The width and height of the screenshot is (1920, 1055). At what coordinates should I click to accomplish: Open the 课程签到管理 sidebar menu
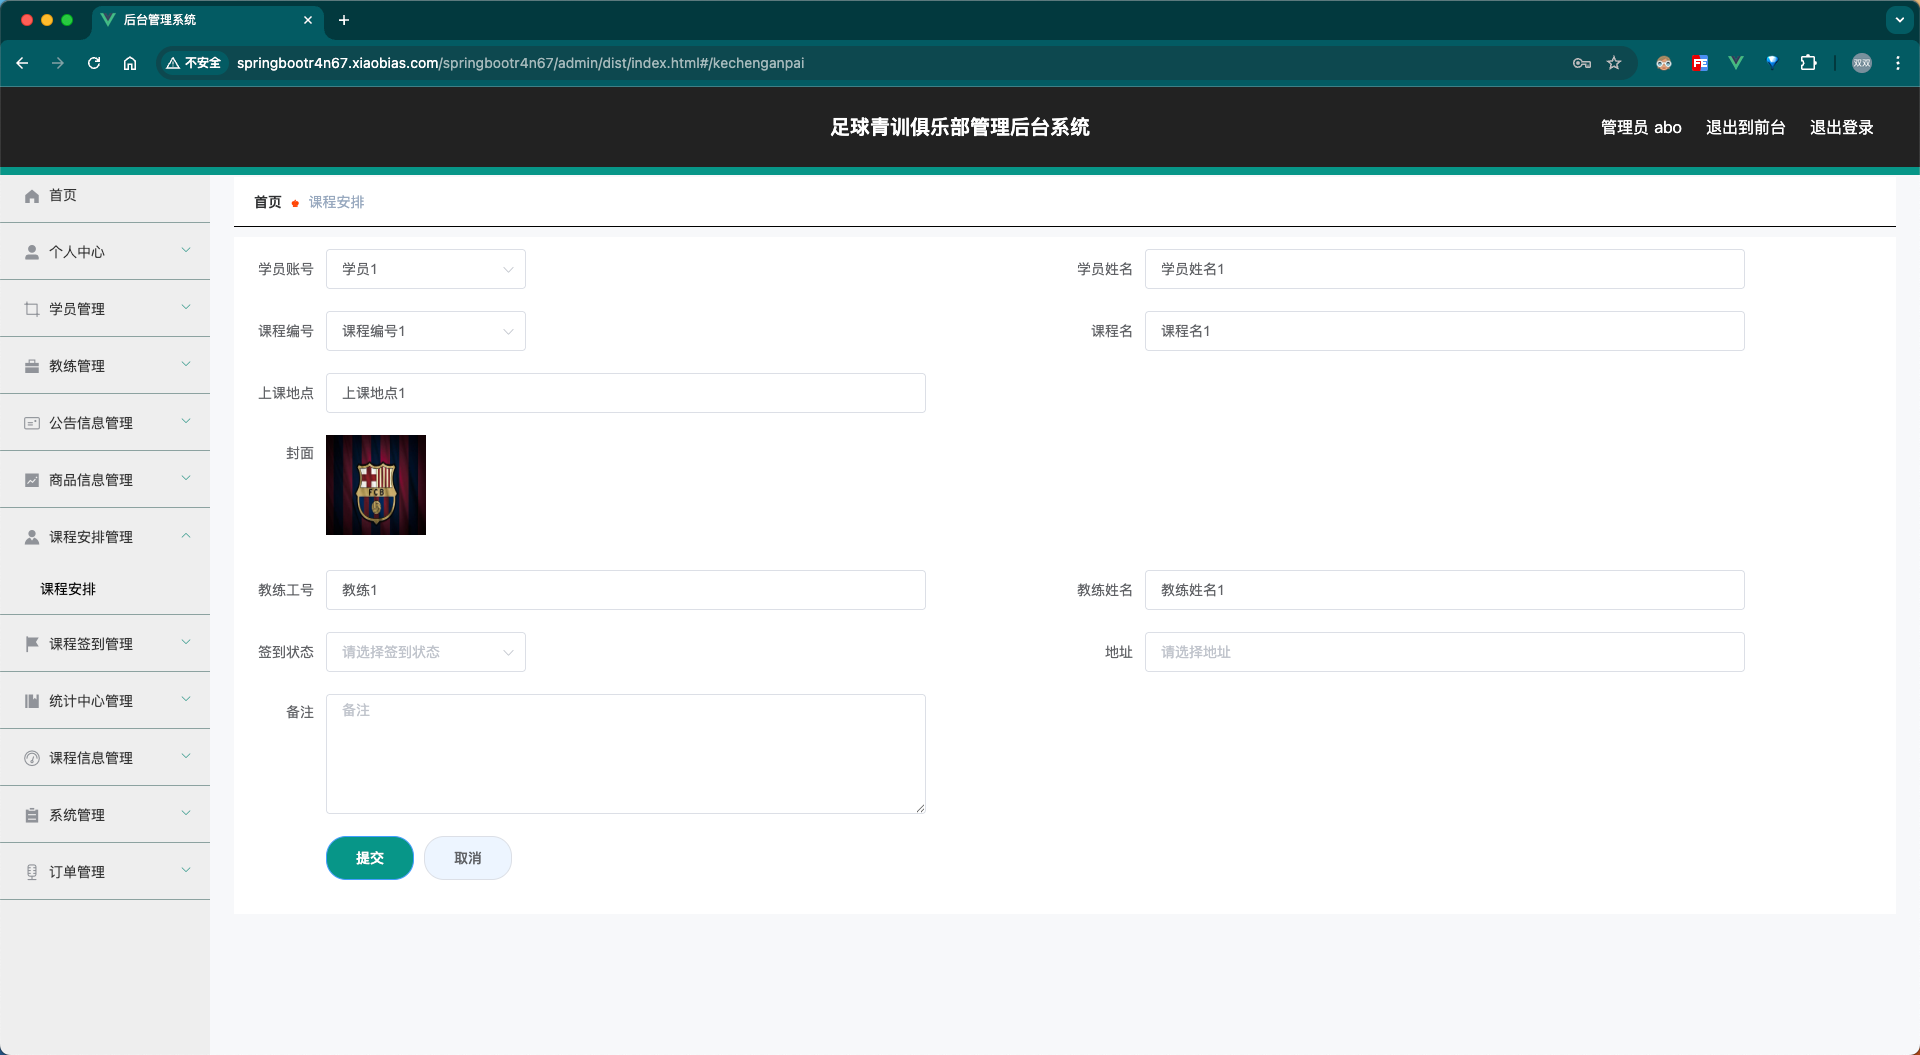(x=105, y=644)
